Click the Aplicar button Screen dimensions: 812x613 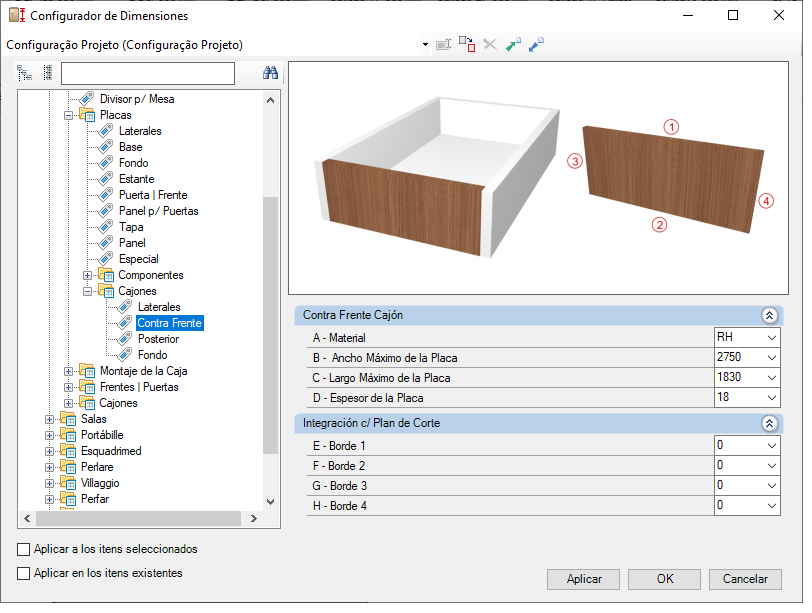coord(584,579)
